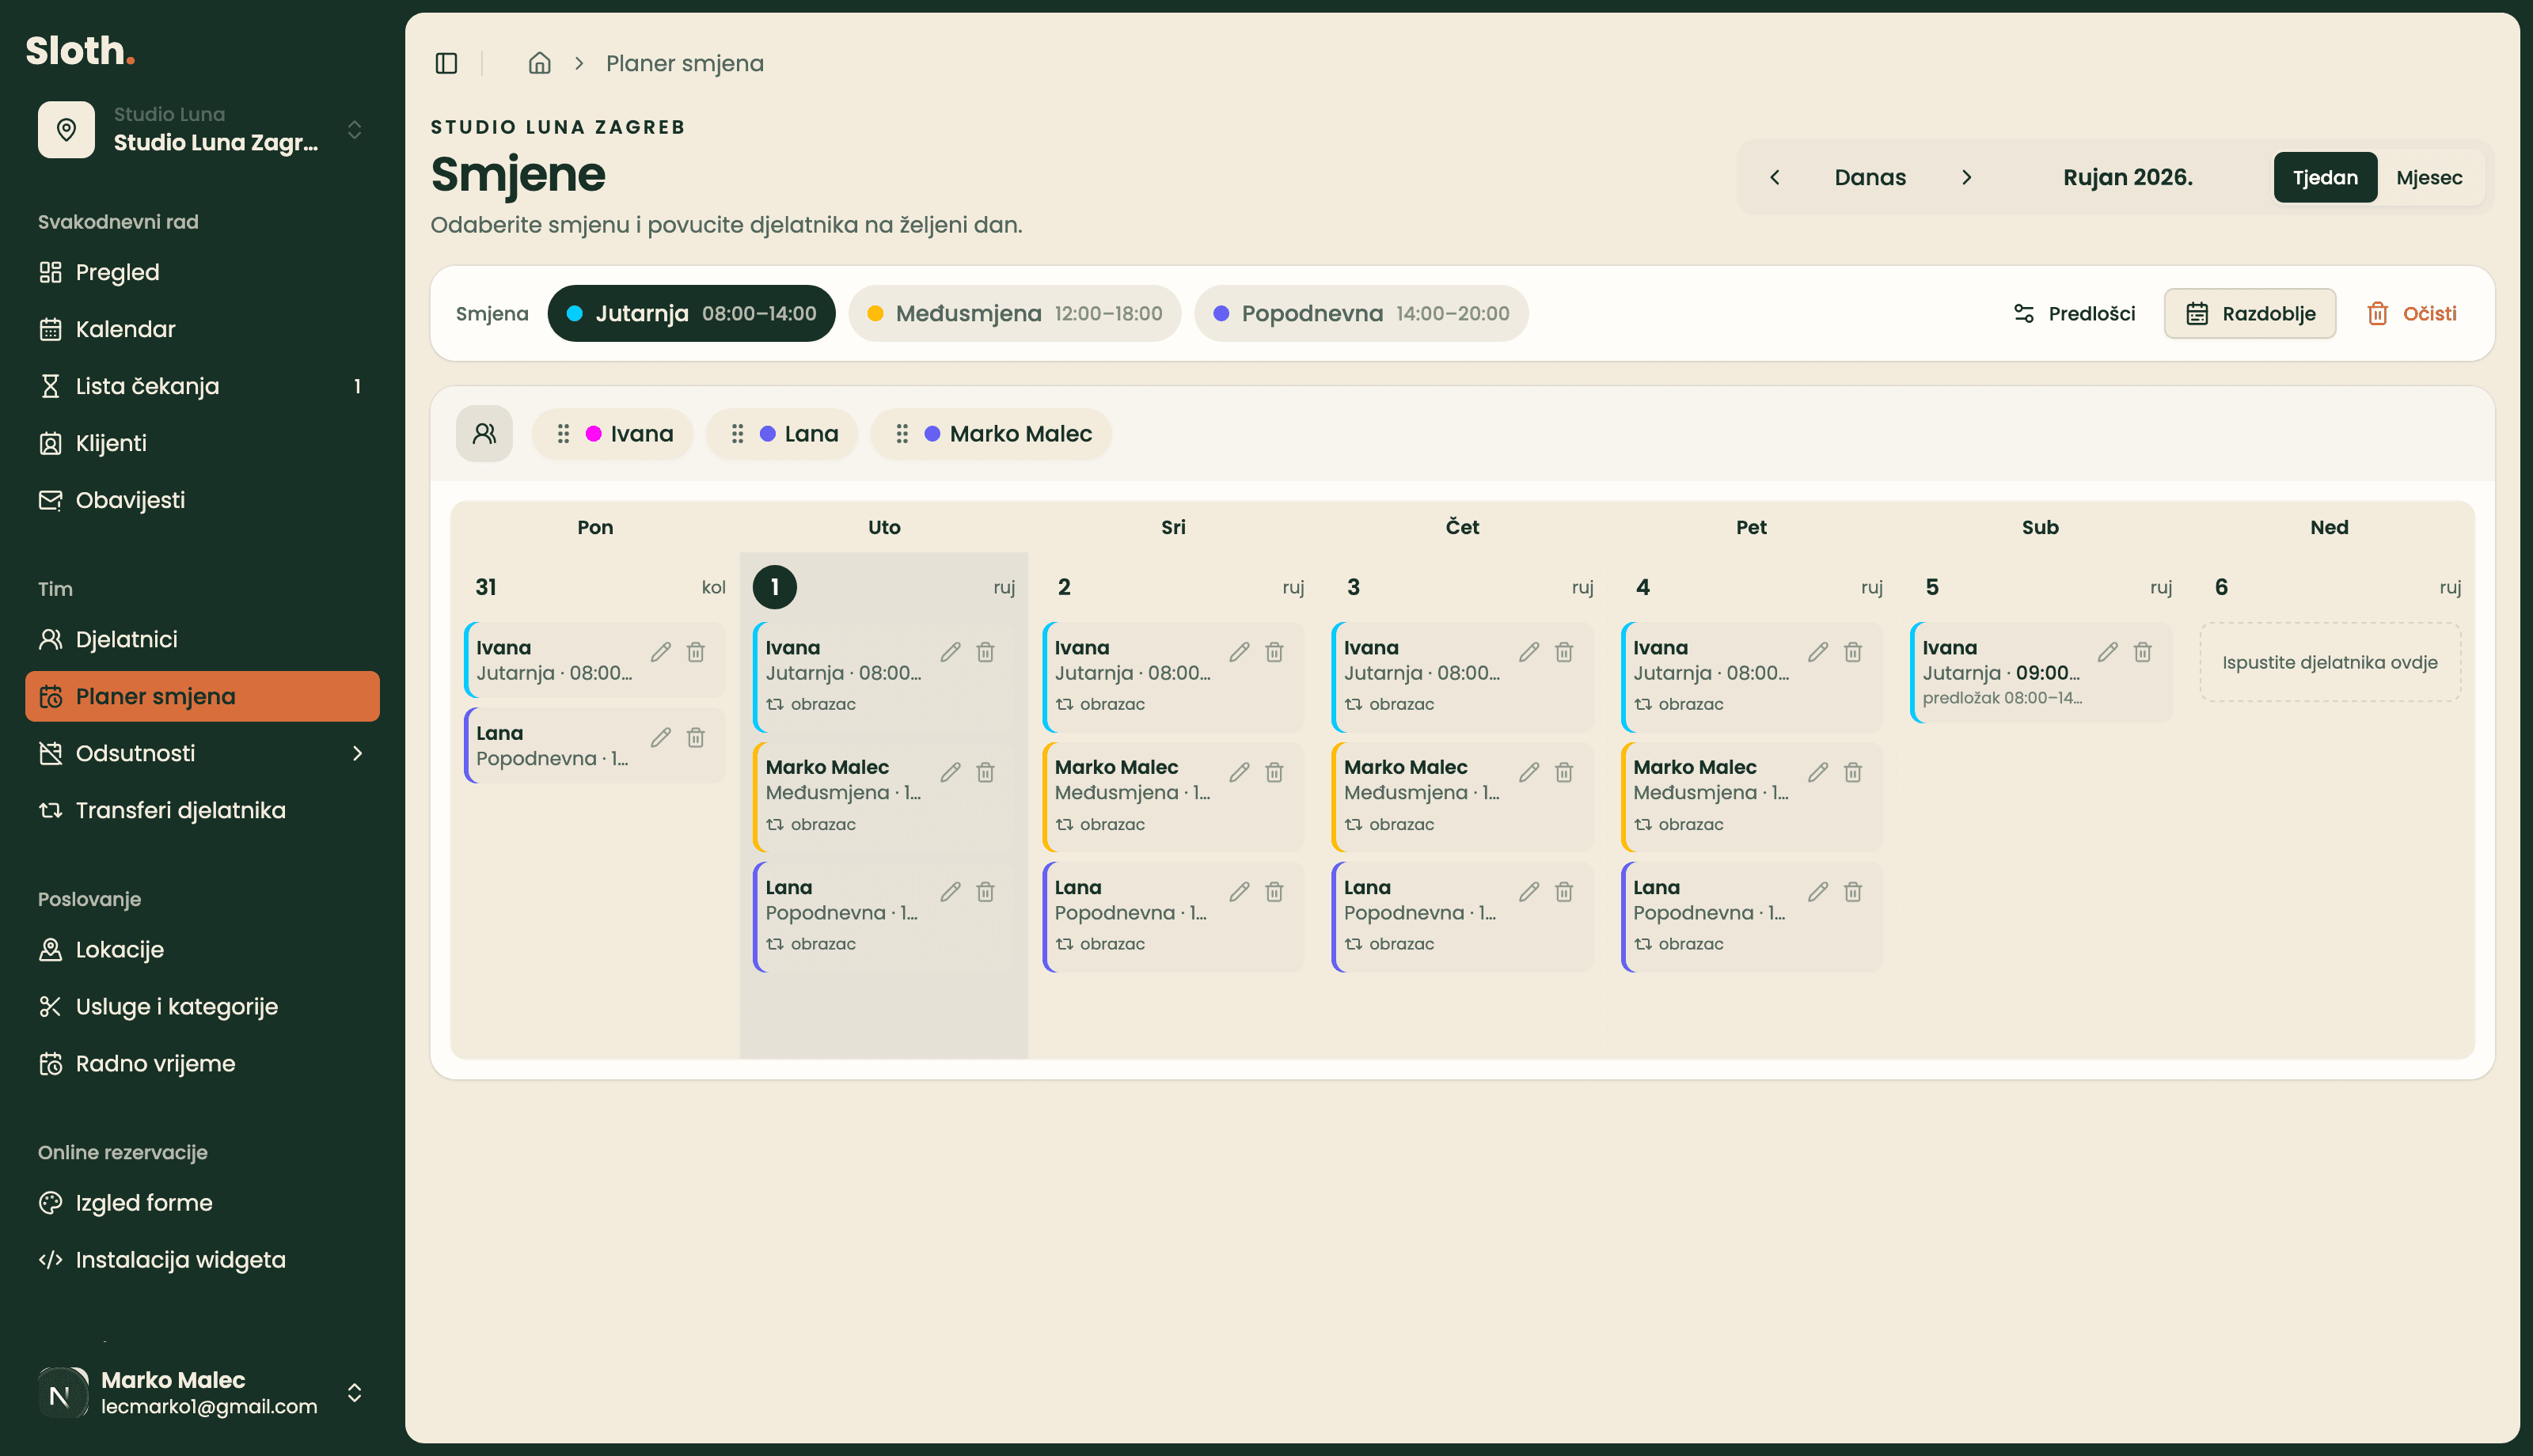Delete Lana's Monday Popodnevna shift
The image size is (2533, 1456).
point(696,737)
